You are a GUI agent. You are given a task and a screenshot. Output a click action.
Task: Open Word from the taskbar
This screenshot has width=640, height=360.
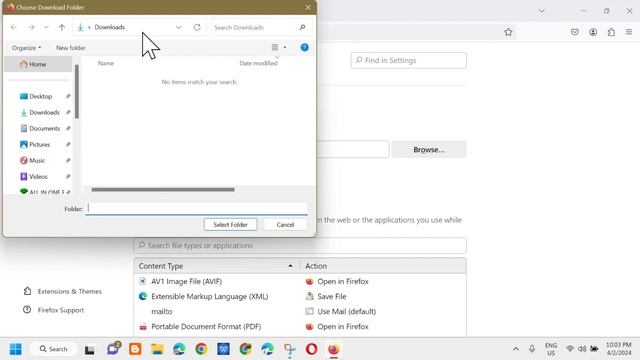(223, 349)
